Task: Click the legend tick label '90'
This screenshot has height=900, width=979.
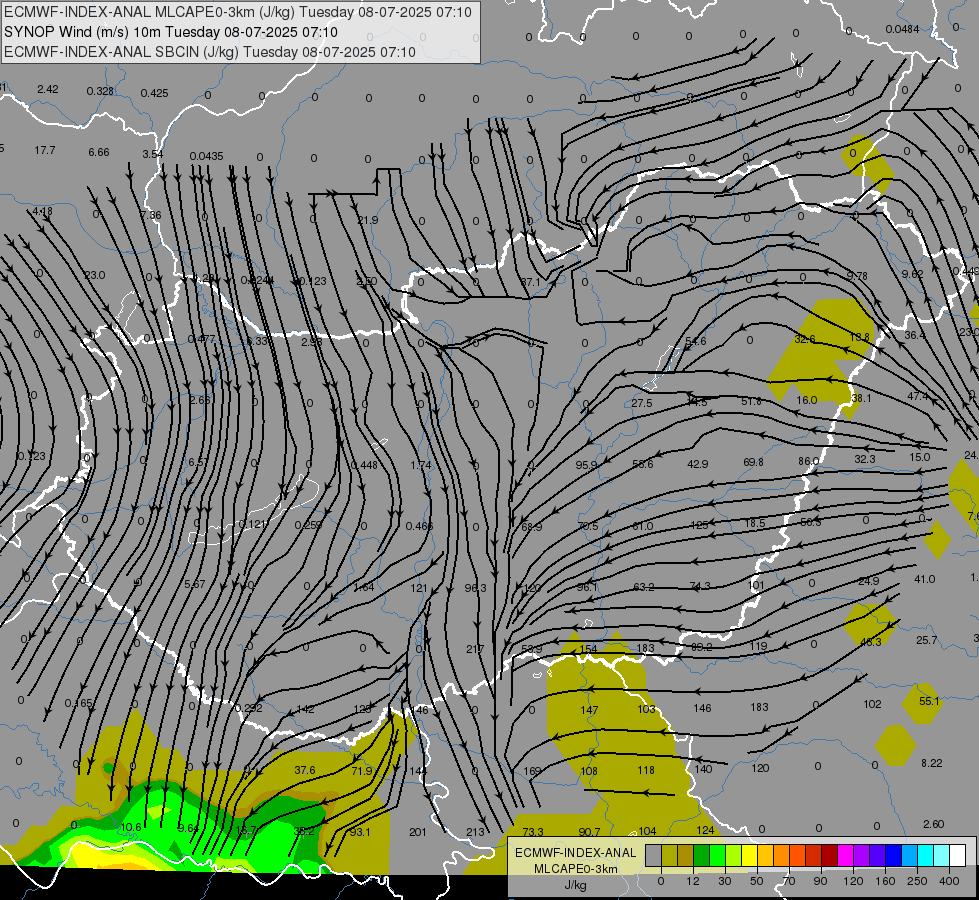Action: (x=820, y=881)
